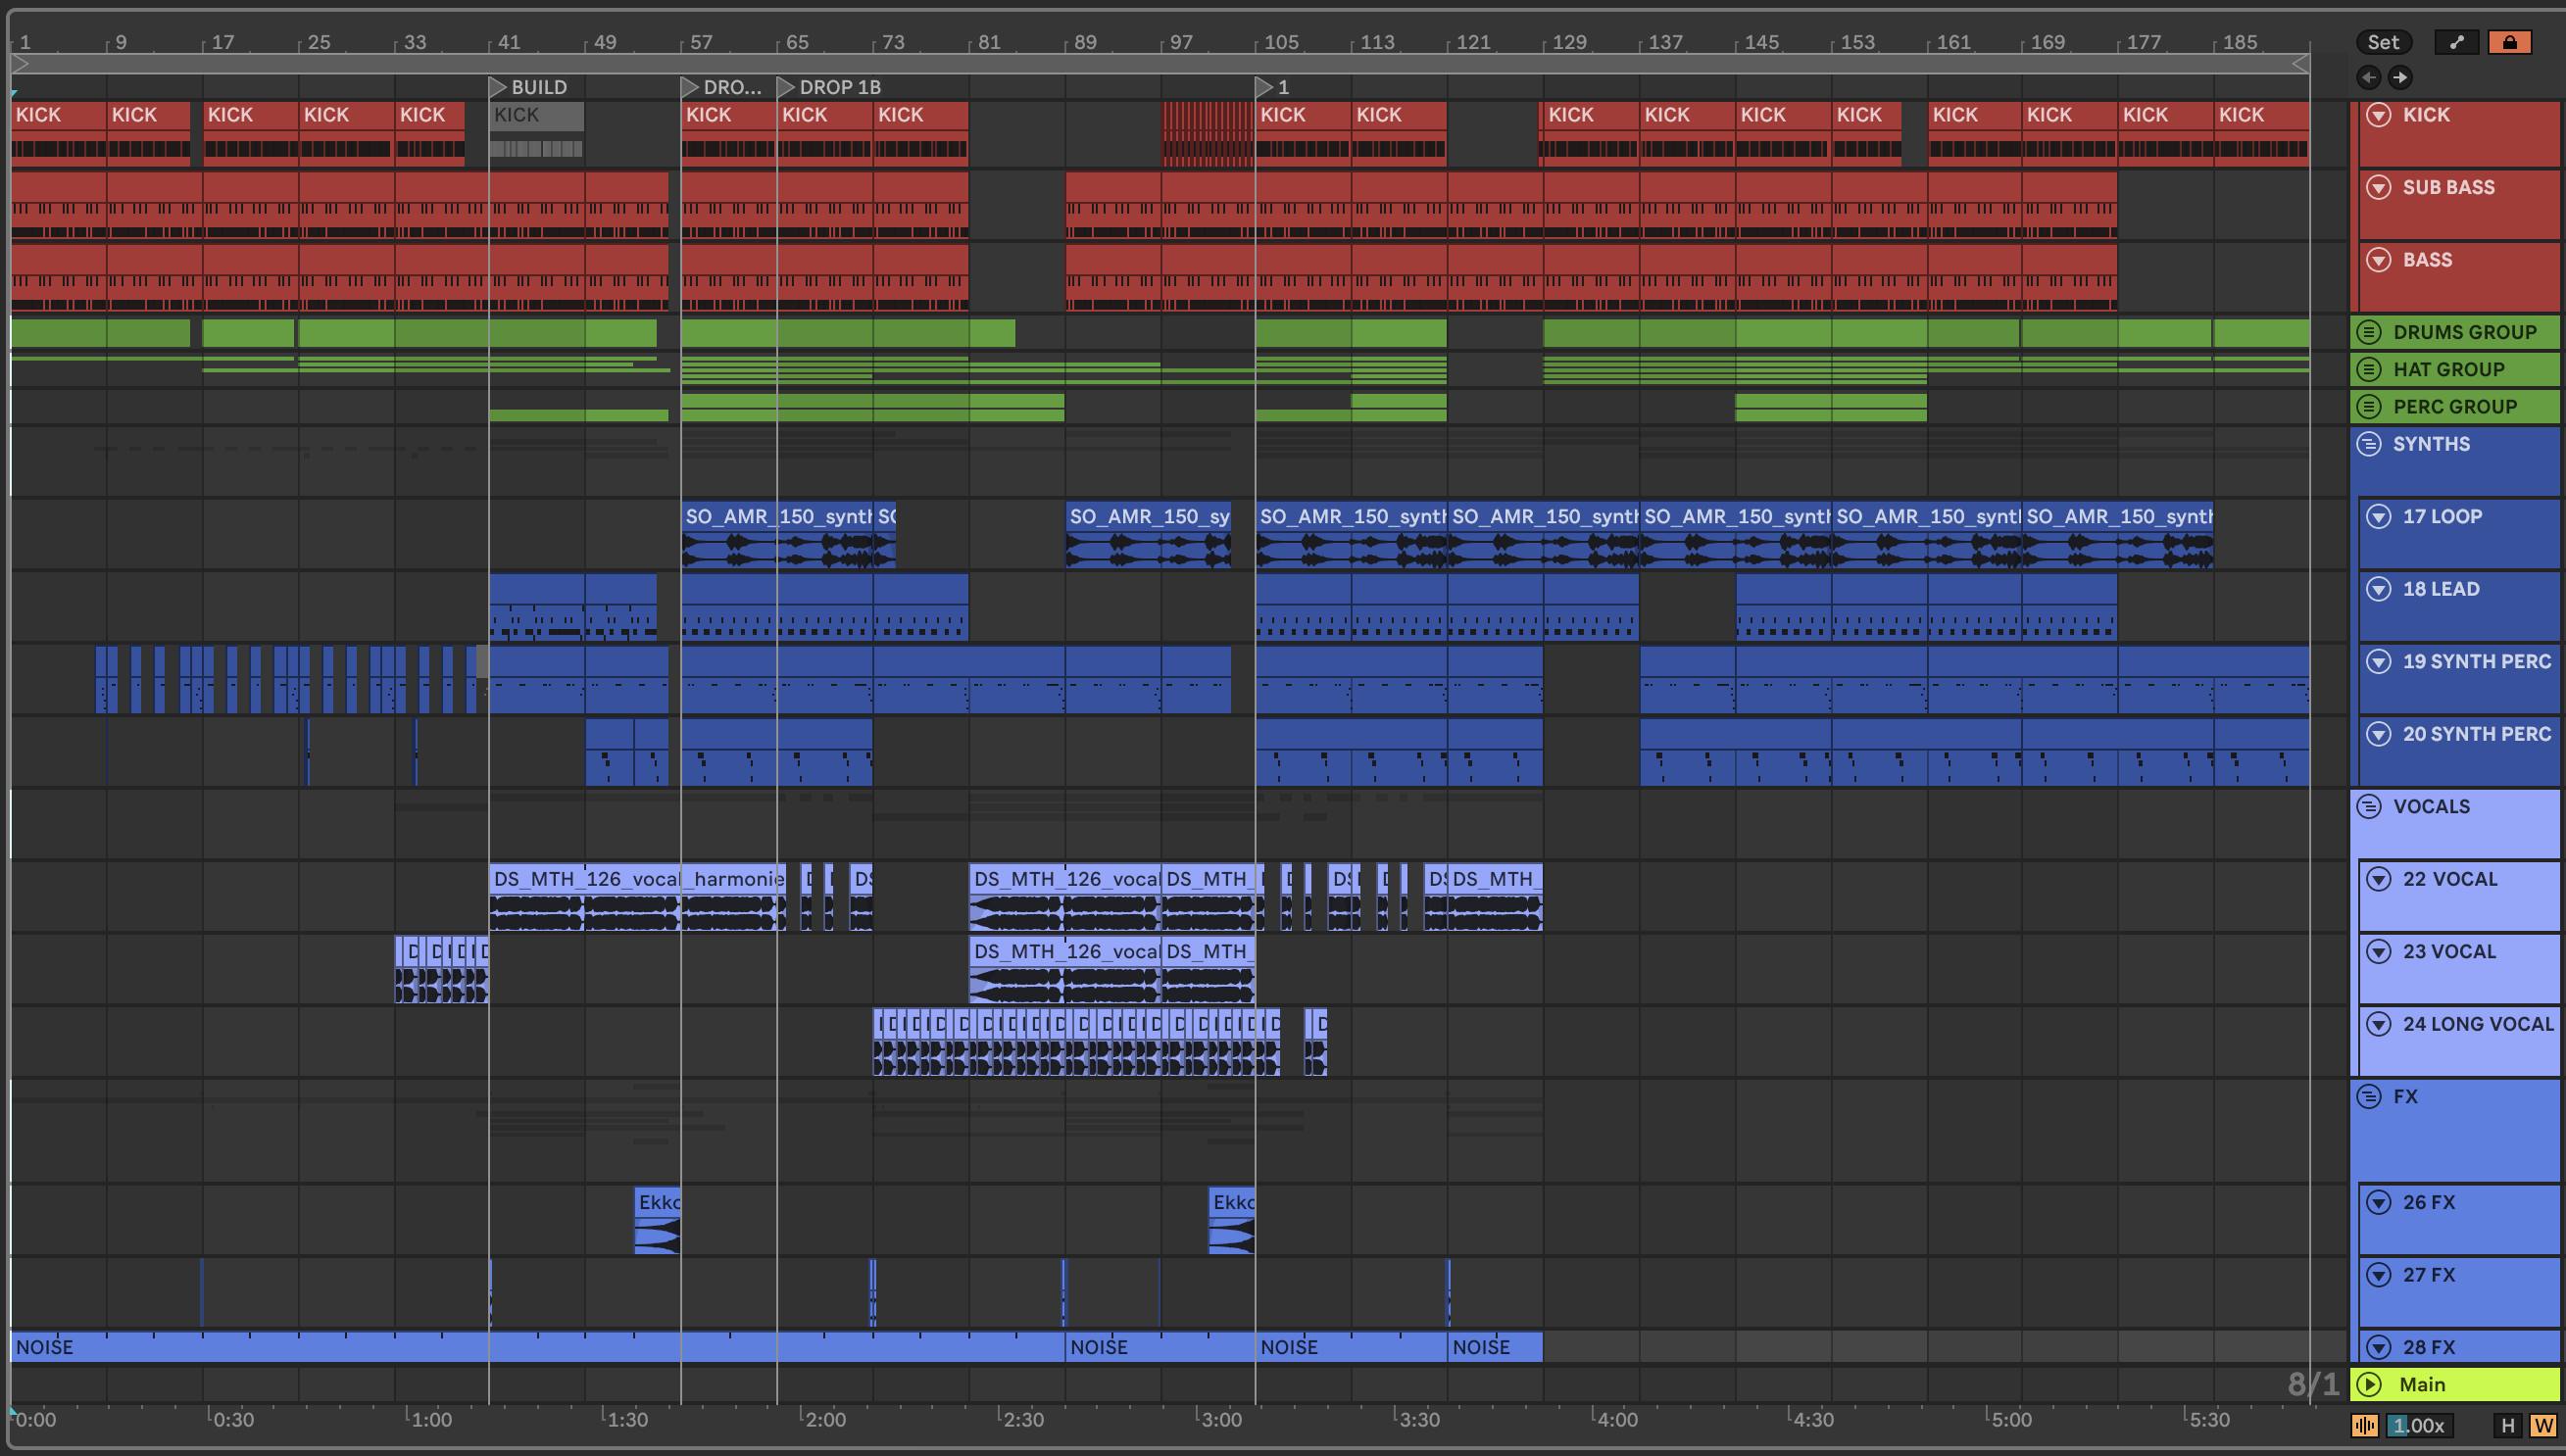Click the 1.00x zoom value field
Screen dimensions: 2566x1456
point(2420,1425)
